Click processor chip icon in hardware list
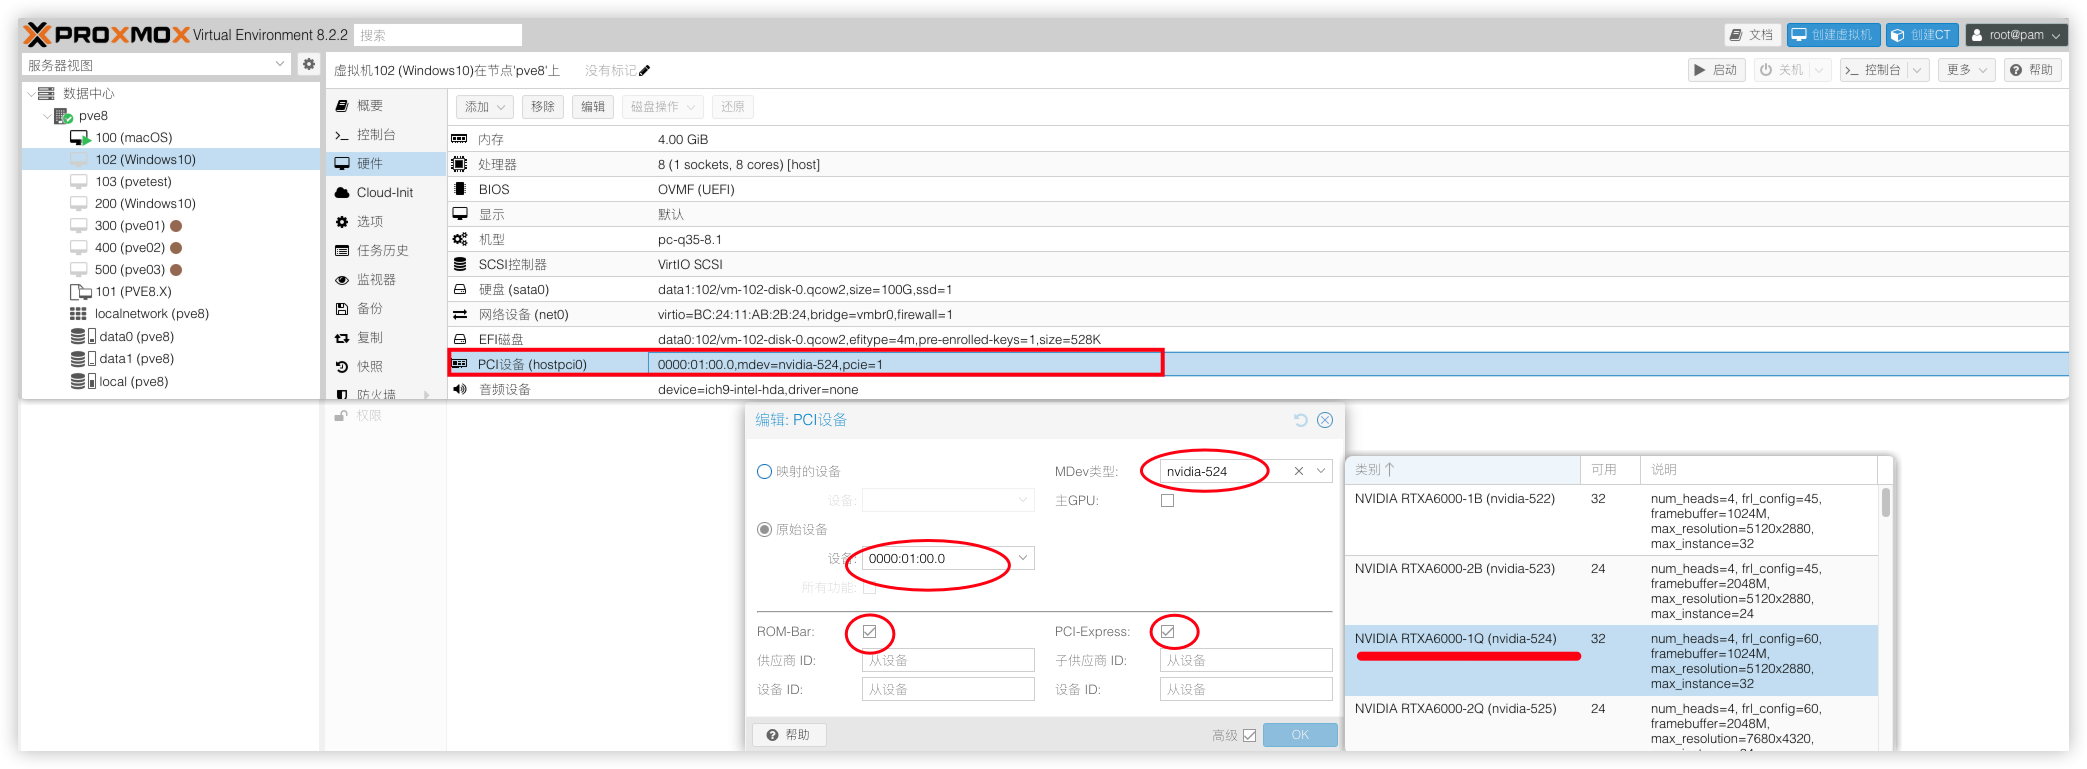Image resolution: width=2087 pixels, height=769 pixels. (460, 164)
